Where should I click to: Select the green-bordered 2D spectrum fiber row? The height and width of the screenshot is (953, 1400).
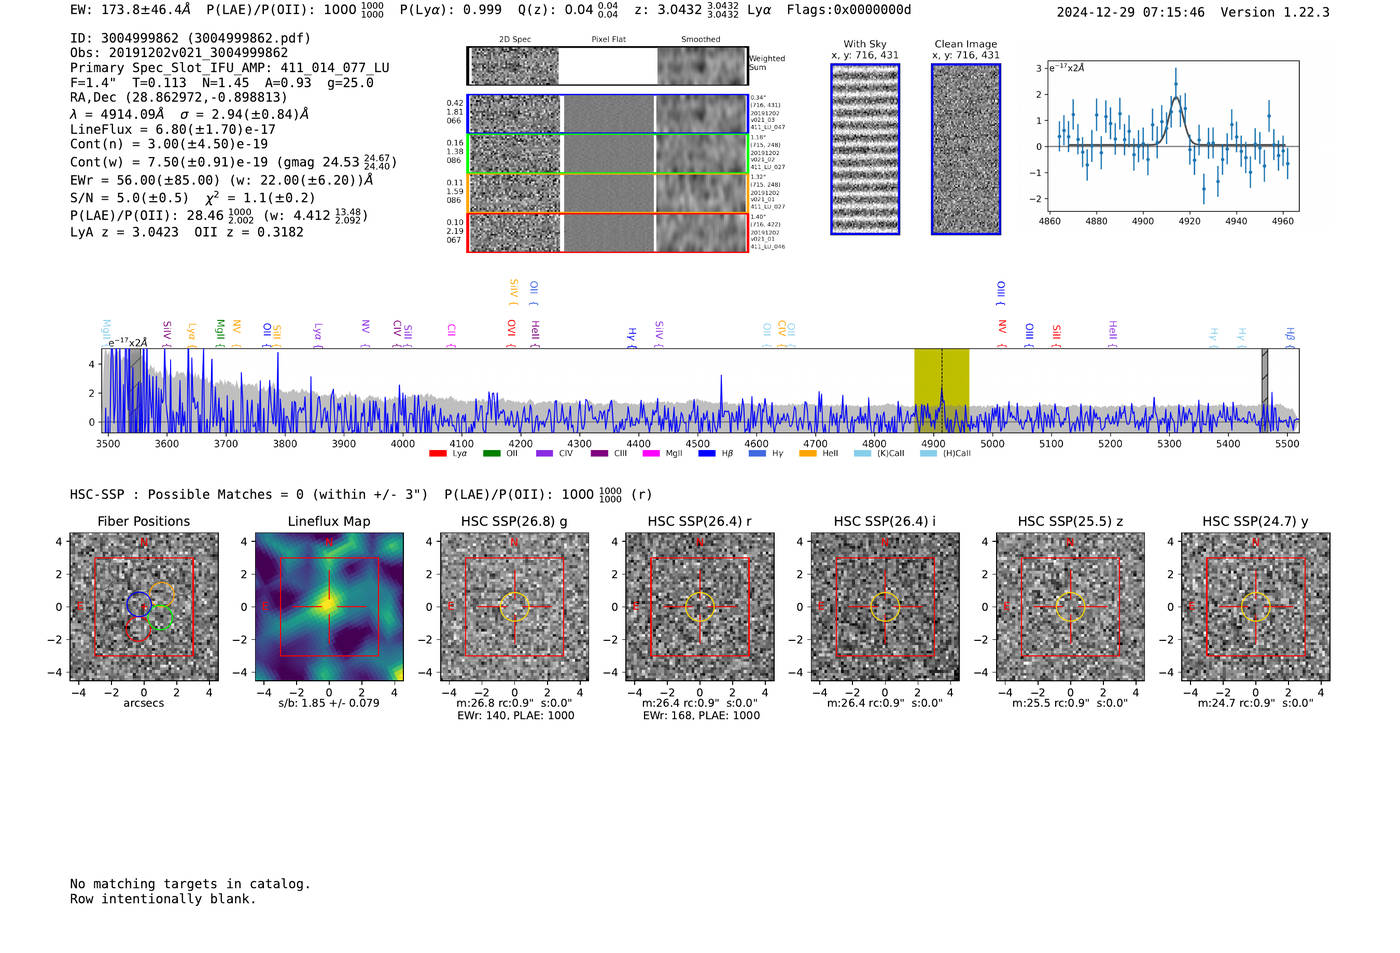point(607,154)
